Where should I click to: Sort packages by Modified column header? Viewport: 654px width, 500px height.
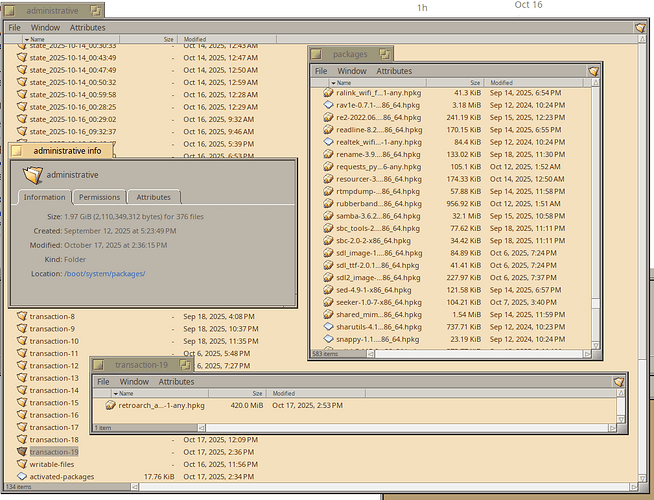click(502, 83)
